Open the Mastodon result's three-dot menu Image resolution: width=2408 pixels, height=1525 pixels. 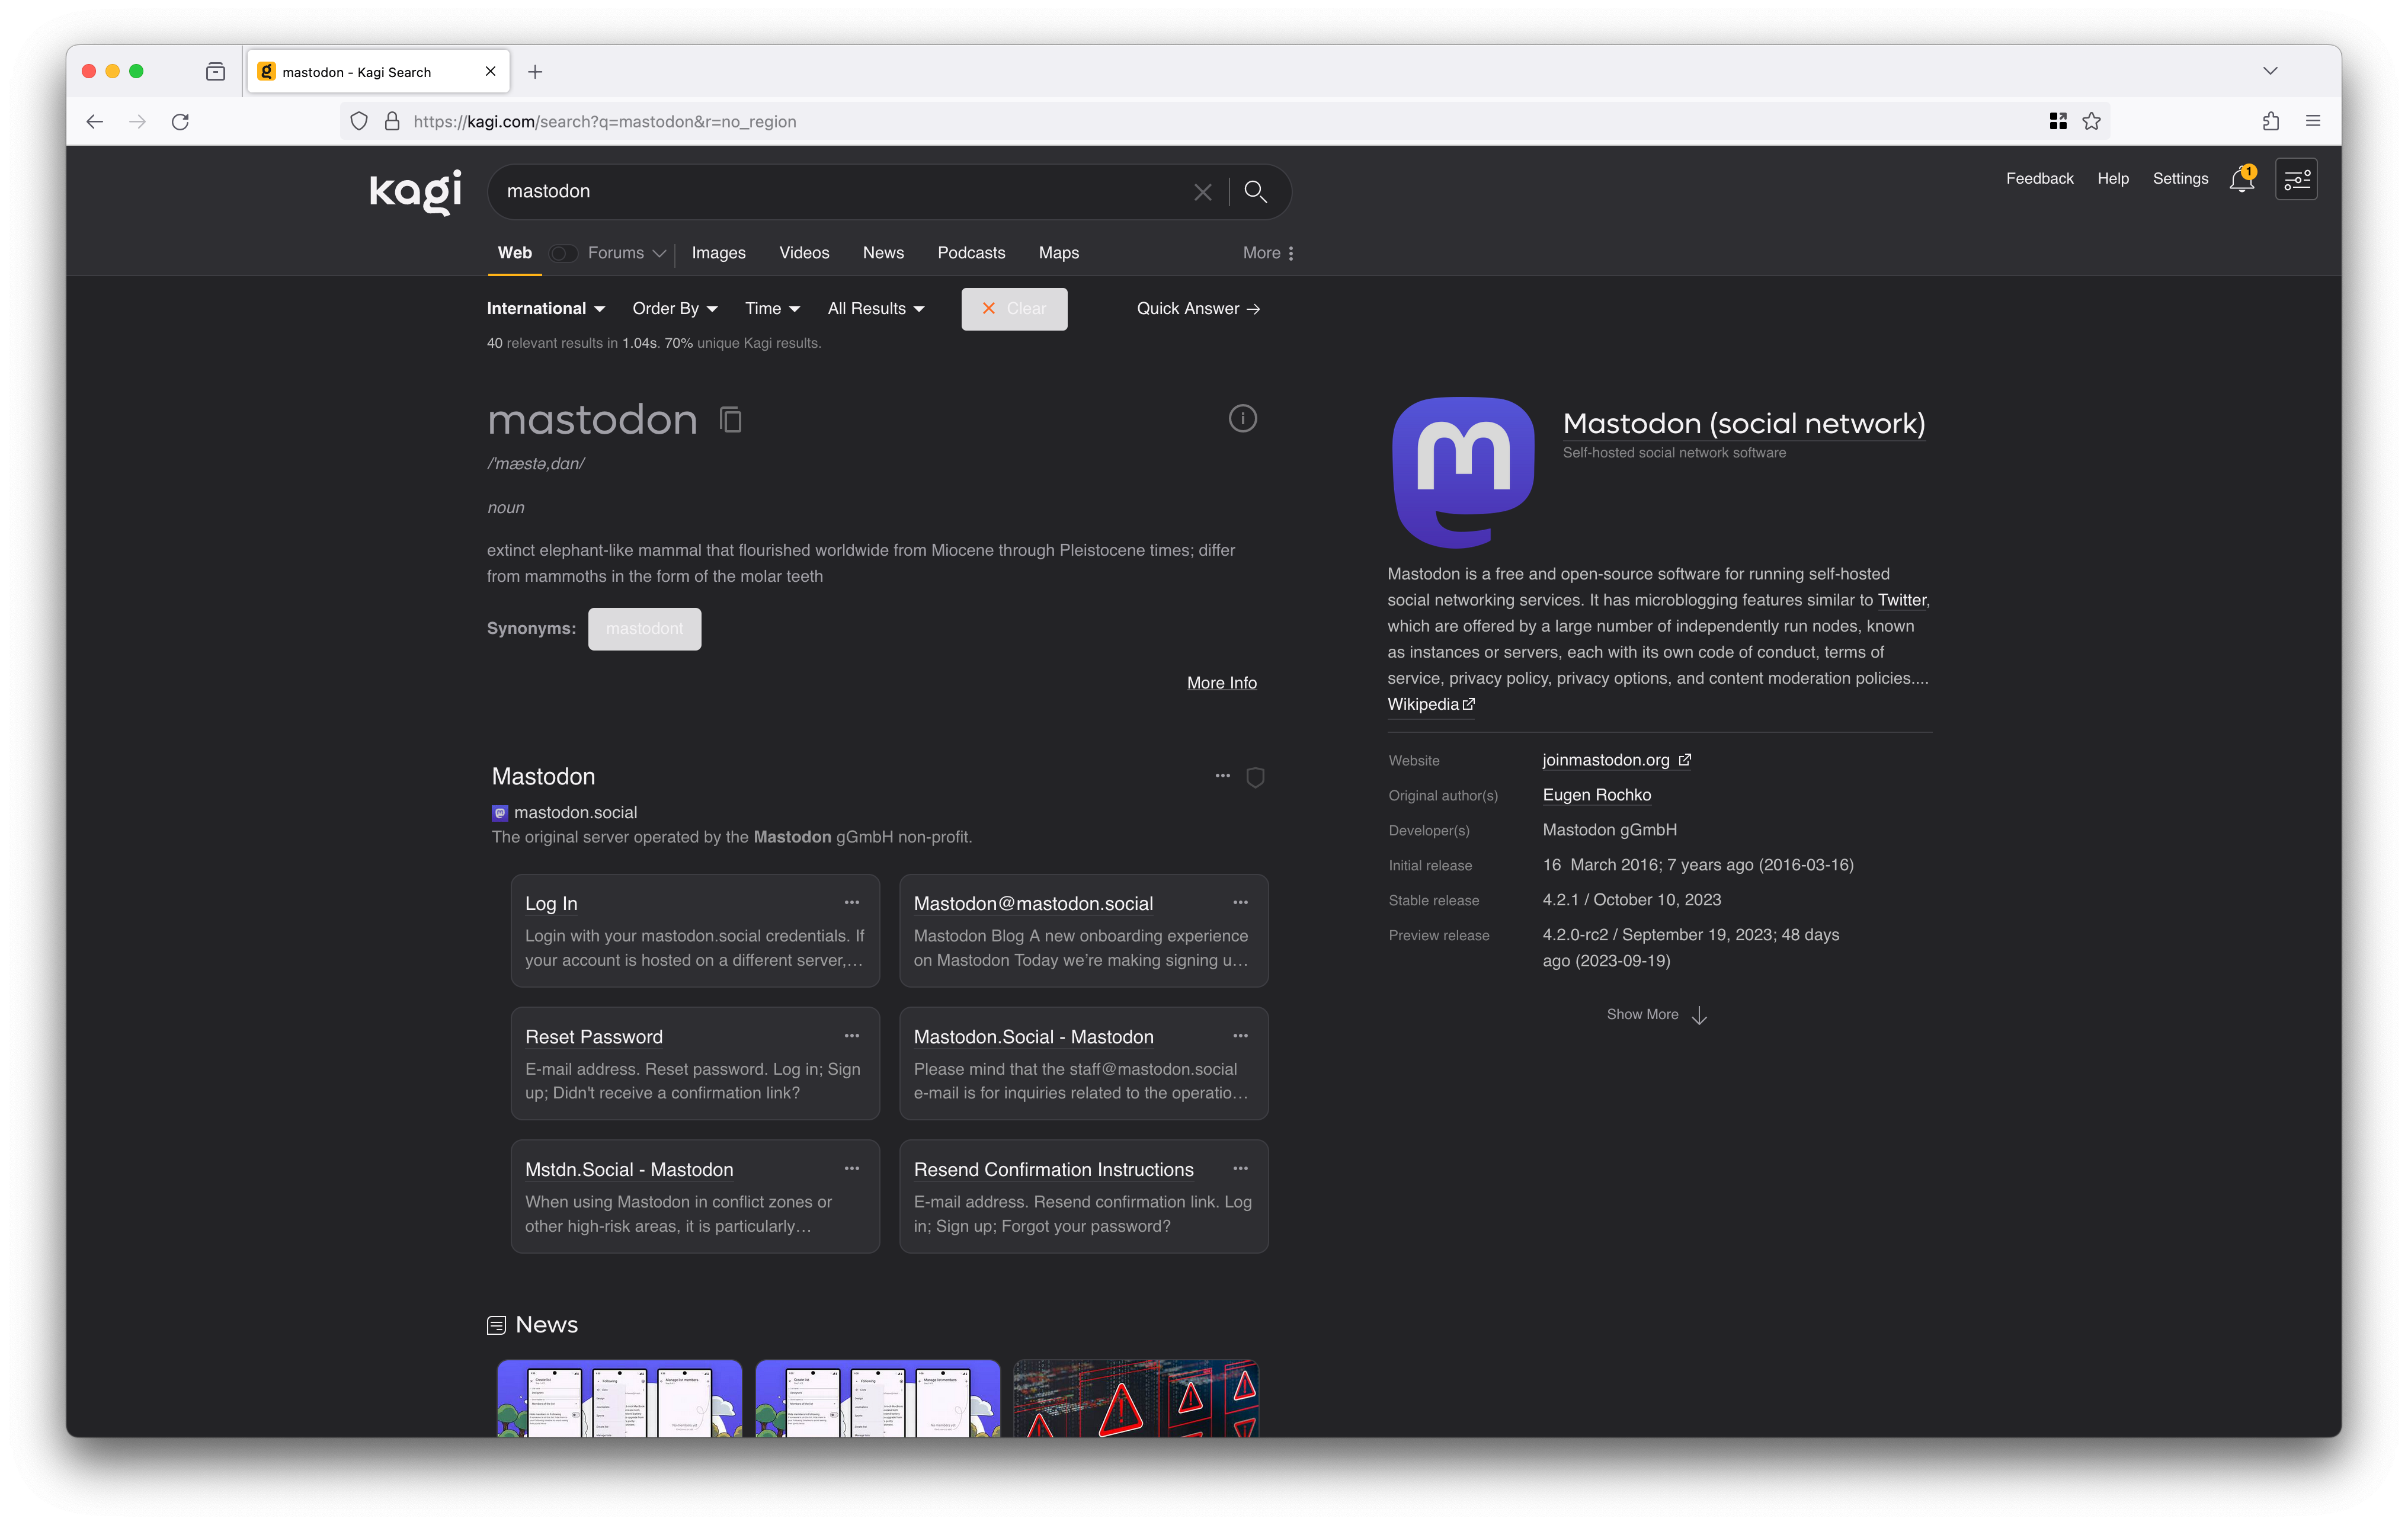pos(1222,776)
